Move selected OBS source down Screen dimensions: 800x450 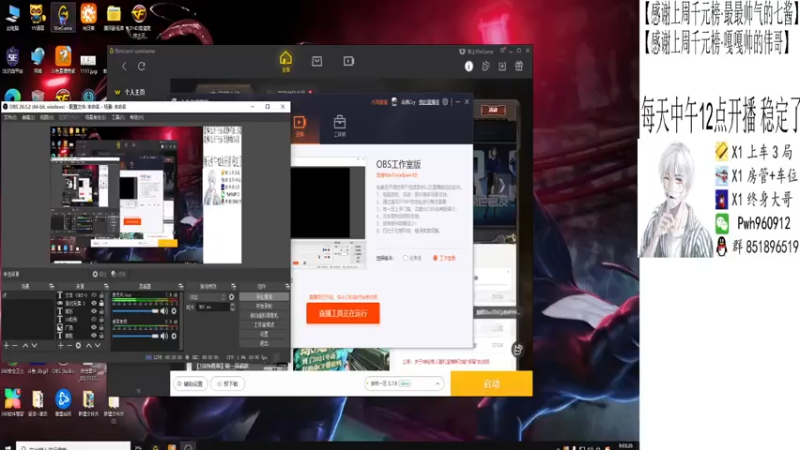point(97,345)
